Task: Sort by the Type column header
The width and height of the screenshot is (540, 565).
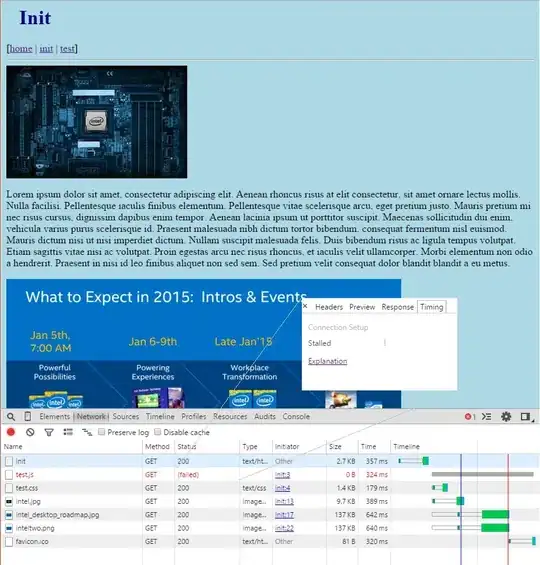Action: coord(256,446)
